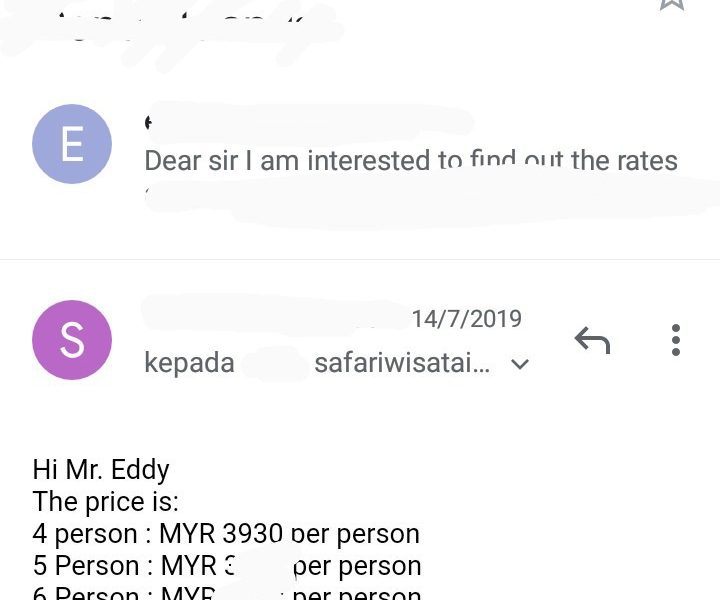The height and width of the screenshot is (600, 720).
Task: Tap the blue "E" sender avatar
Action: tap(72, 144)
